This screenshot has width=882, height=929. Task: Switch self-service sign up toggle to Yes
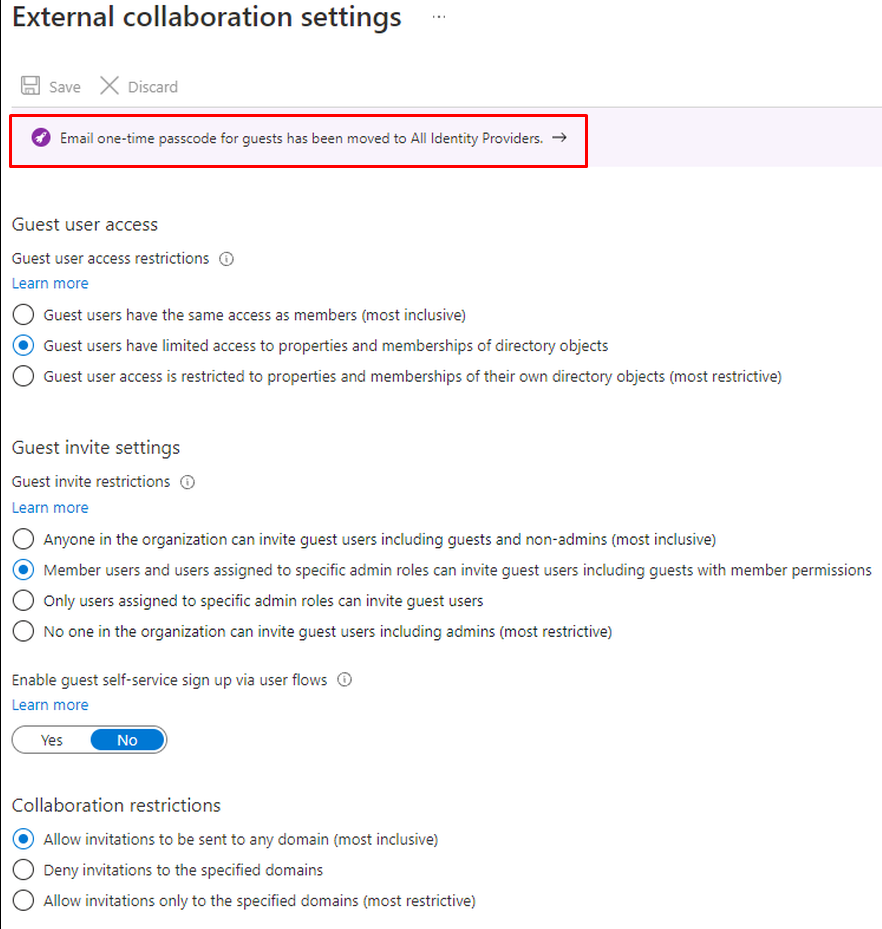coord(52,740)
